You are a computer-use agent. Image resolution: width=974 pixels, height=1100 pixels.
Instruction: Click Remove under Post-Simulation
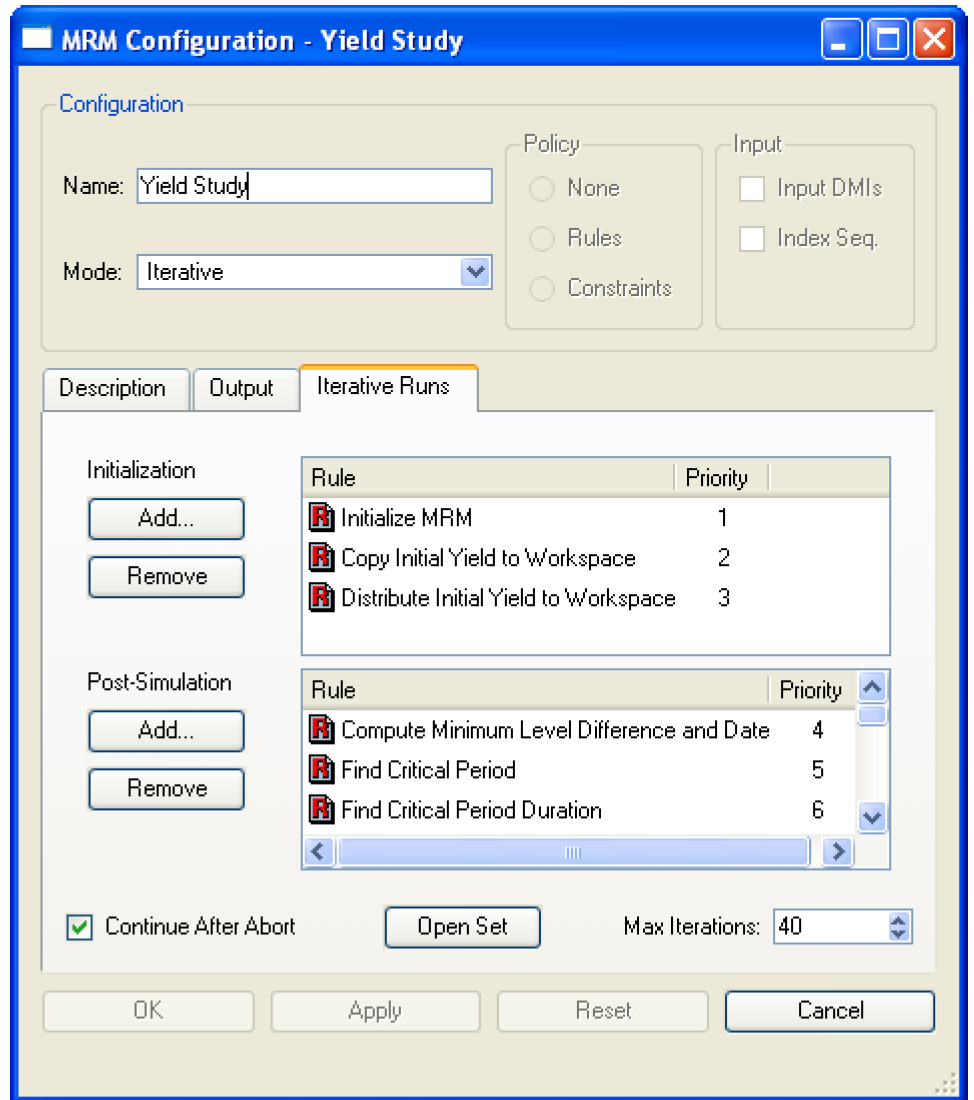tap(166, 788)
